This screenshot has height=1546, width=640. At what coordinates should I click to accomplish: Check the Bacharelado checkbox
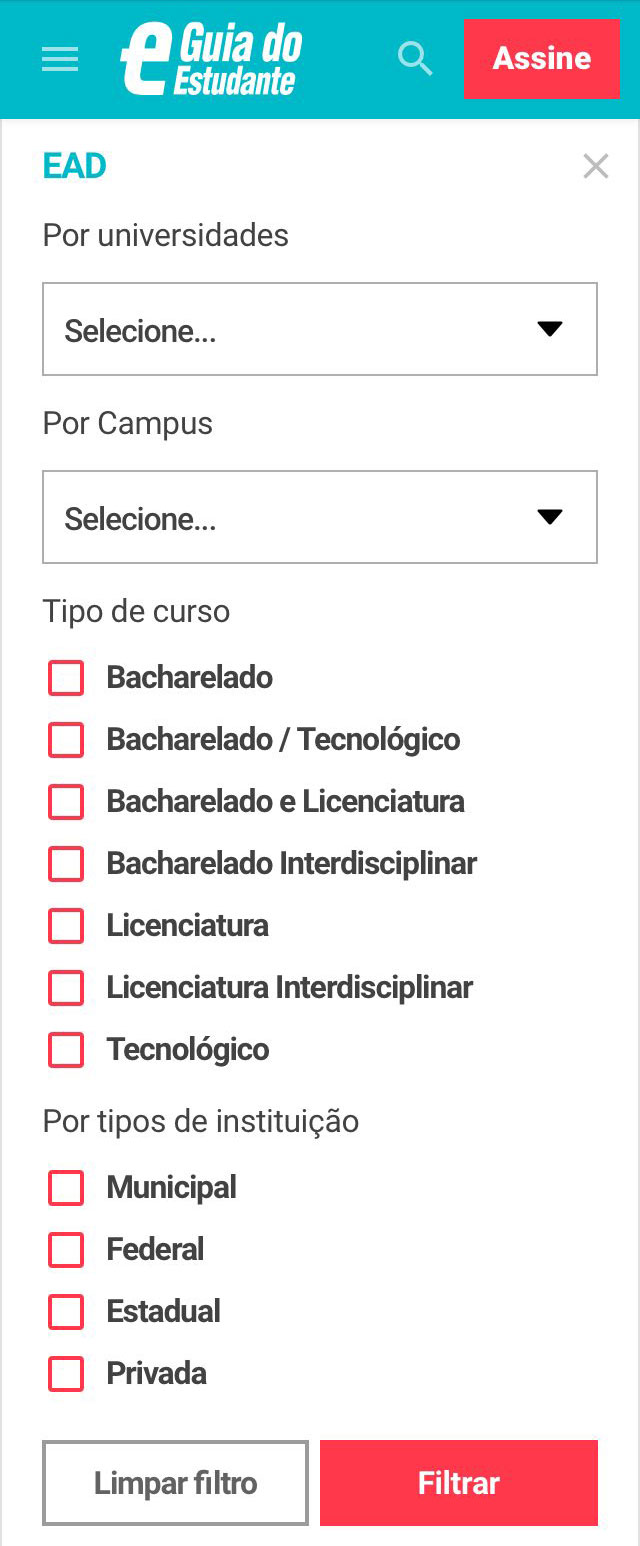tap(65, 678)
